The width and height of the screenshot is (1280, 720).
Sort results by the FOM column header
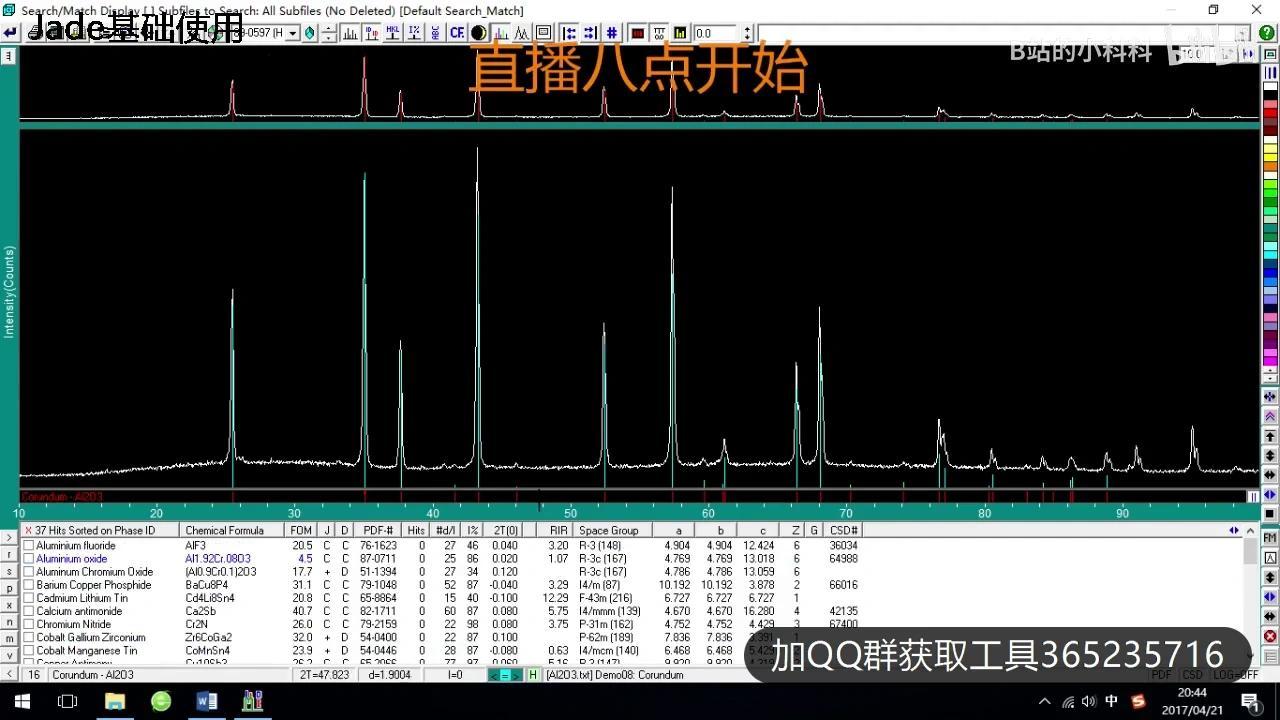tap(300, 530)
